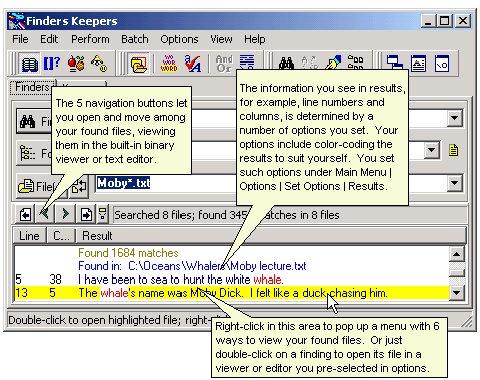Open the Batch menu
The image size is (480, 380).
pyautogui.click(x=135, y=39)
